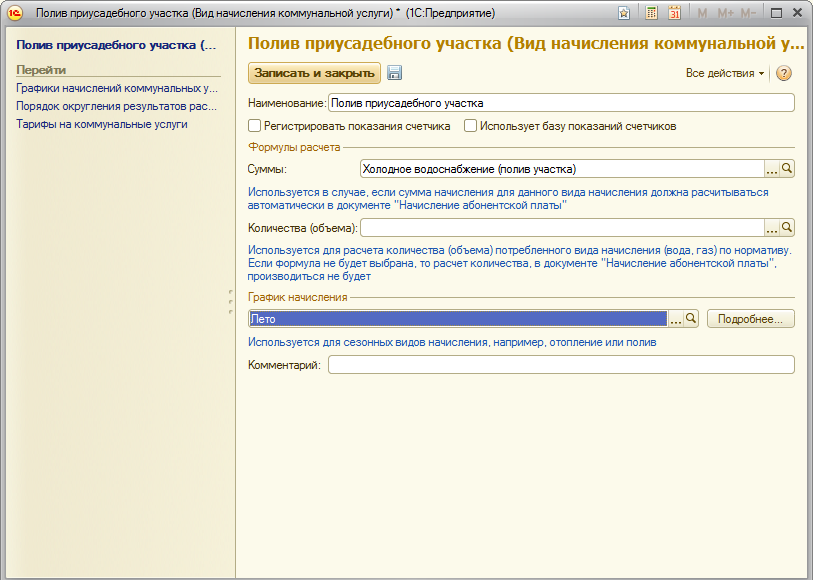This screenshot has height=580, width=813.
Task: Click the floppy disk save icon
Action: click(x=395, y=73)
